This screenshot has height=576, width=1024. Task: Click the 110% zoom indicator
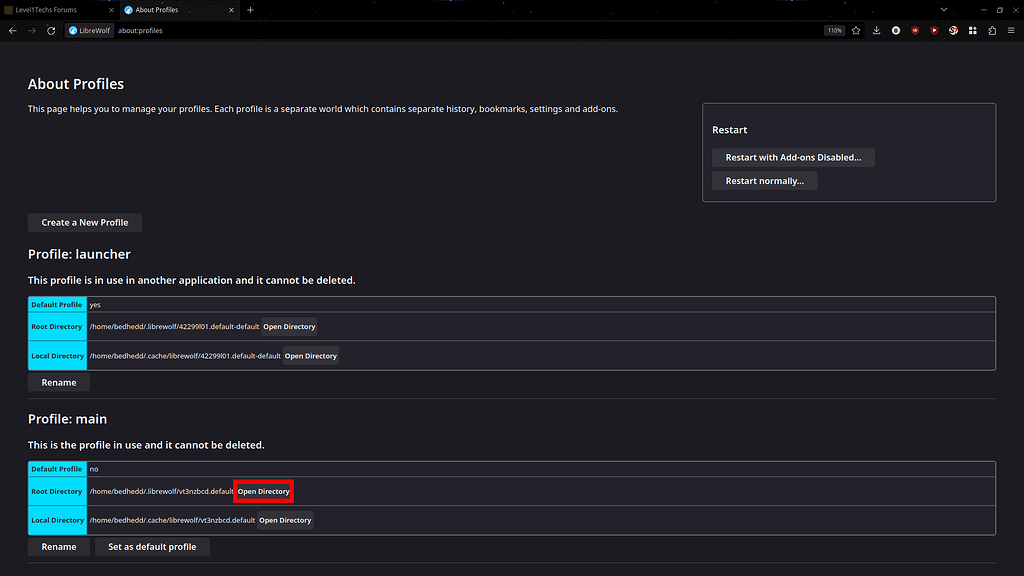[834, 30]
